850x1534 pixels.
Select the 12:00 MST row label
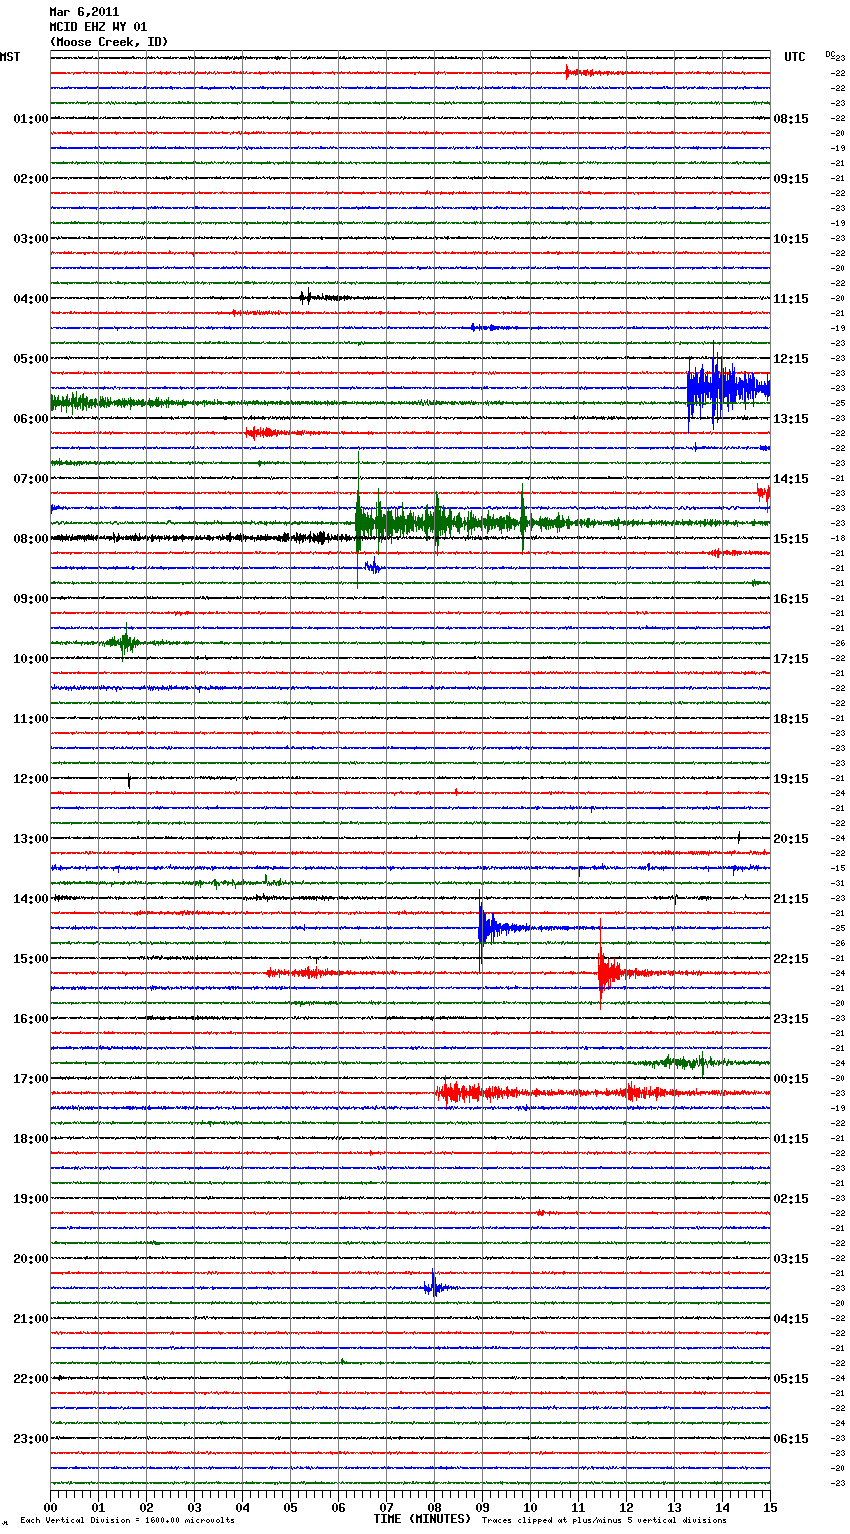click(x=31, y=779)
